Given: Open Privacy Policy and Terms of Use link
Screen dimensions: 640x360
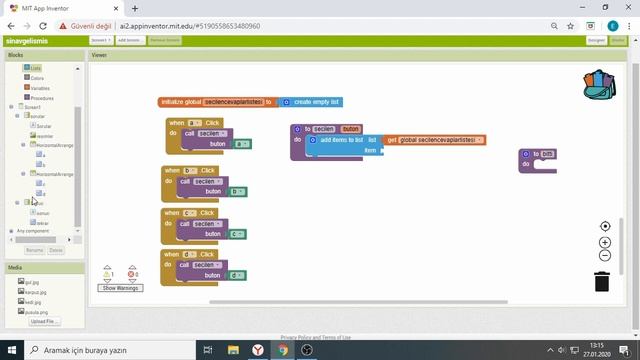Looking at the screenshot, I should 316,338.
